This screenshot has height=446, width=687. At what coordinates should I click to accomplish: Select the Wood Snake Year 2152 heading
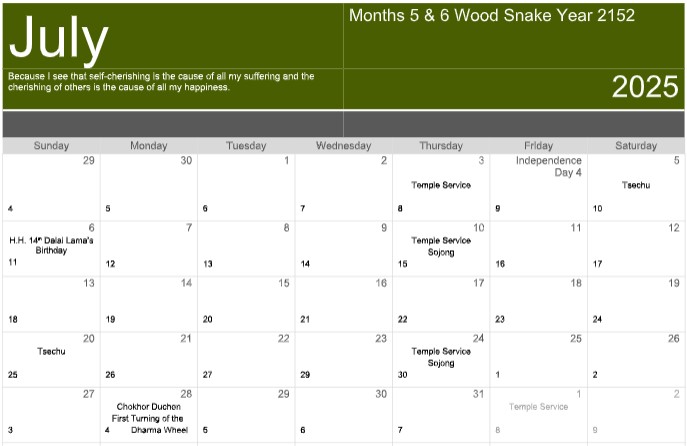491,16
